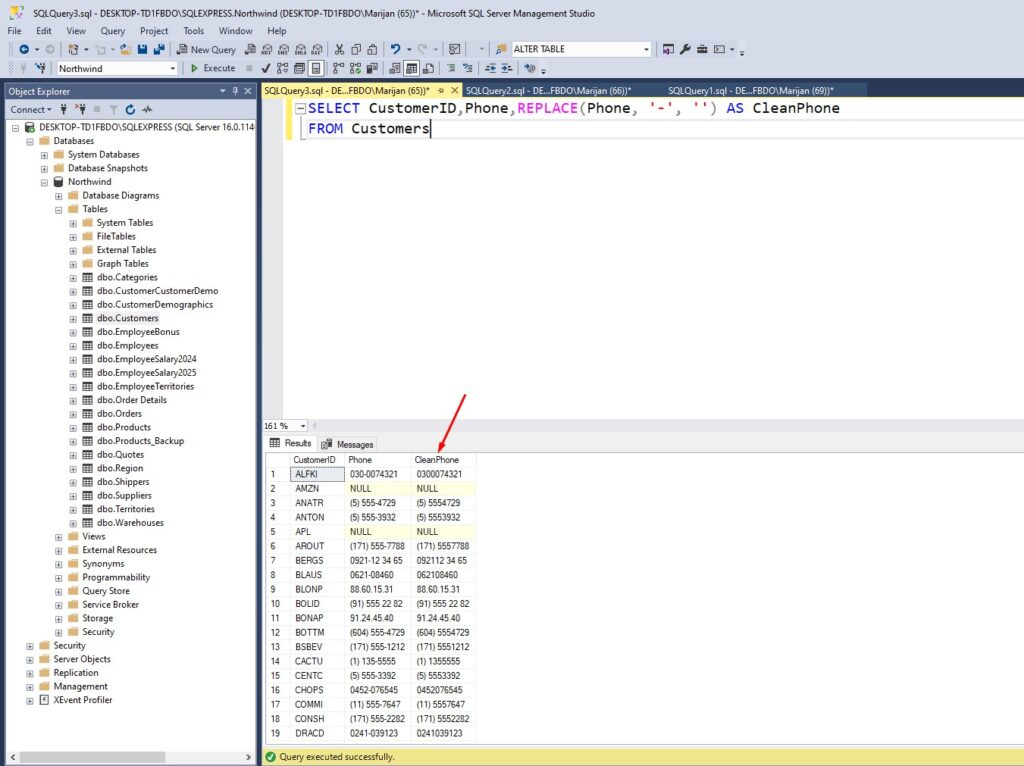Viewport: 1024px width, 766px height.
Task: Click the Execute button
Action: (213, 68)
